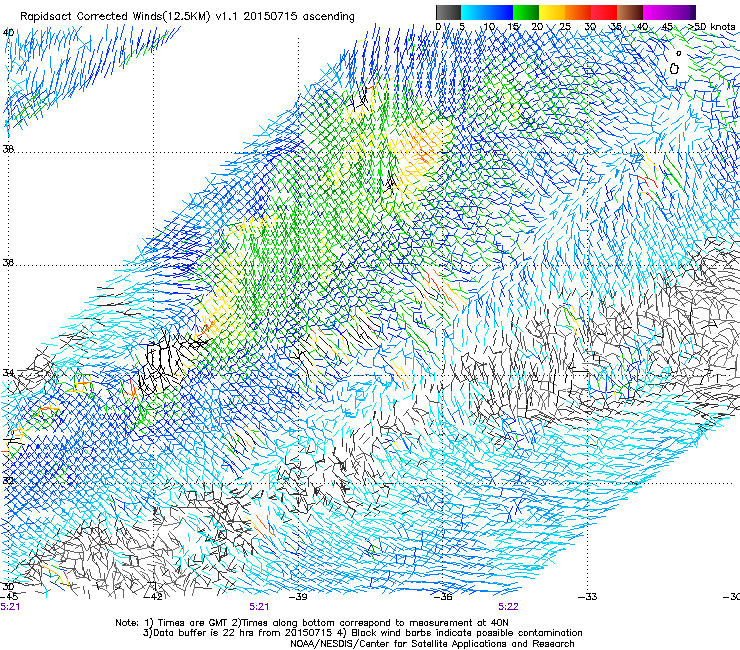Click the '-30' longitude label at the right edge
740x650 pixels.
[731, 596]
